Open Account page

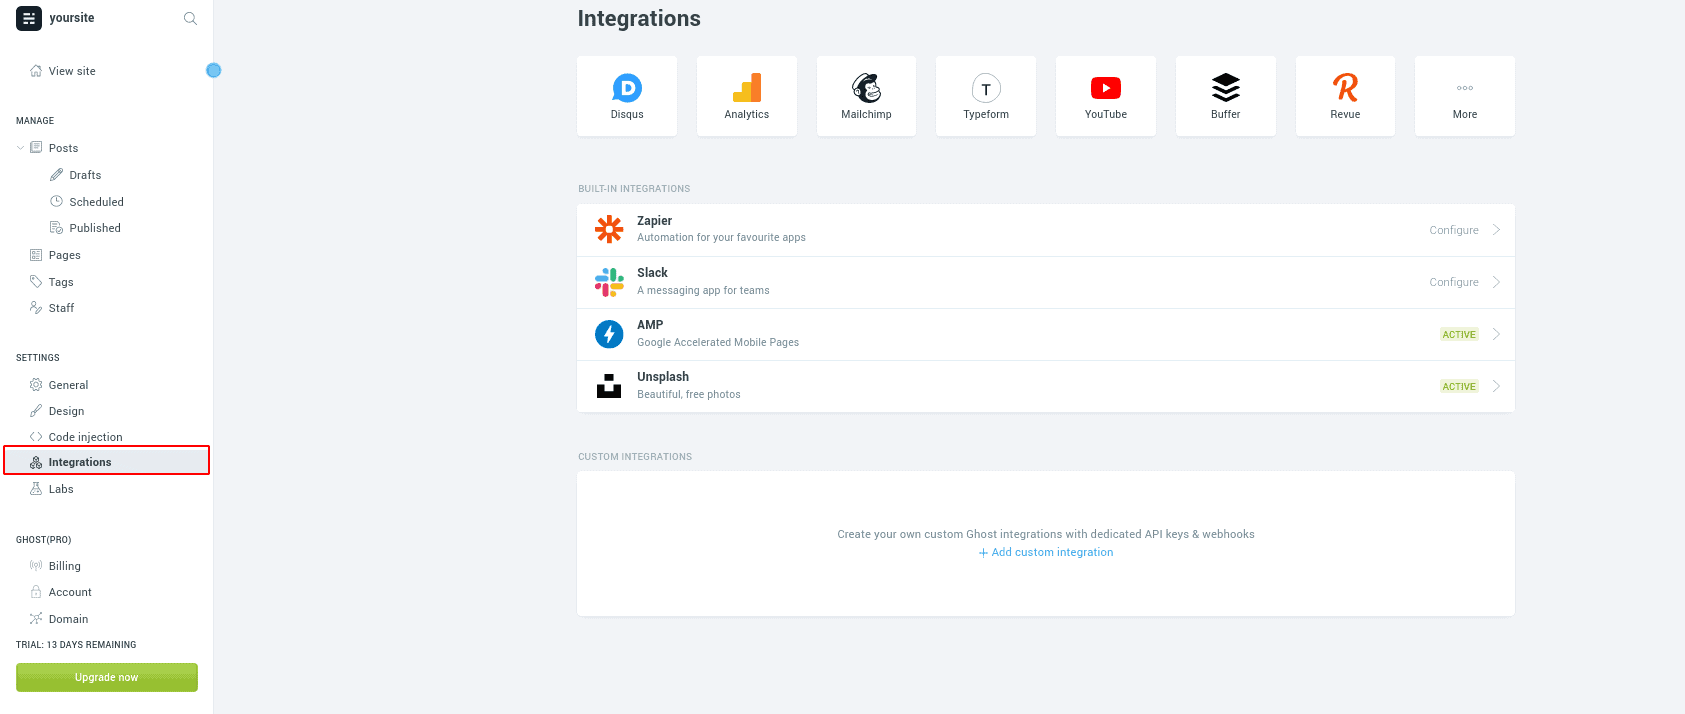70,592
